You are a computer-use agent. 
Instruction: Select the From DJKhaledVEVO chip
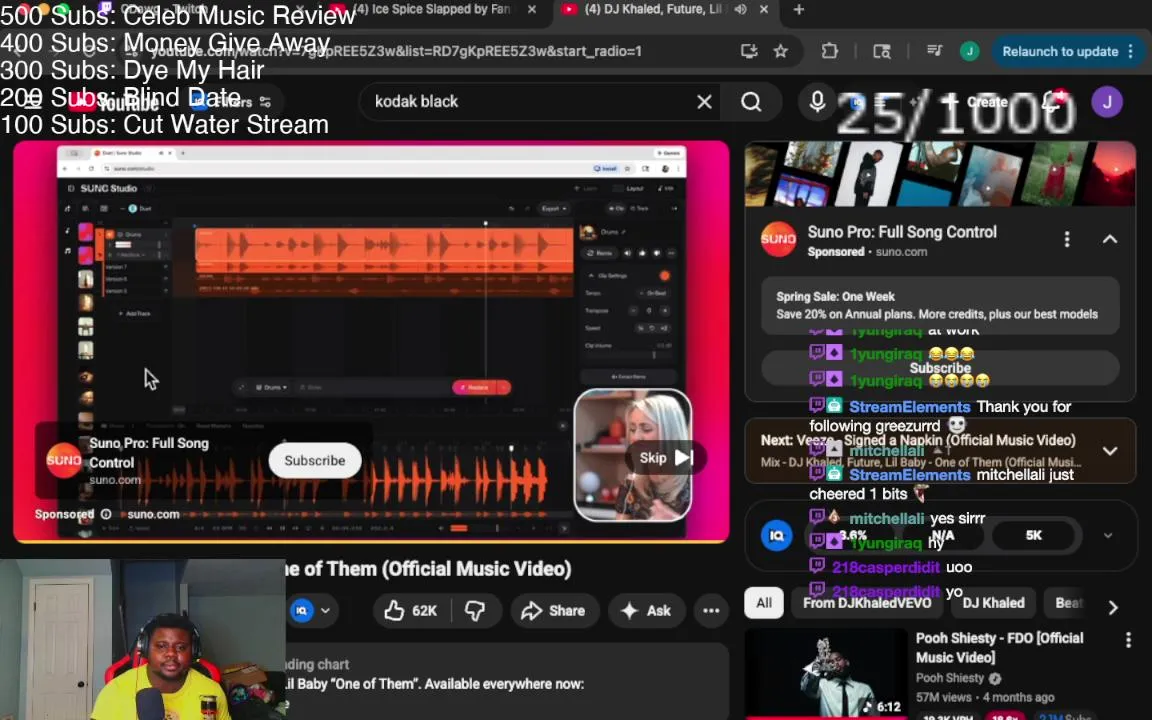[867, 603]
